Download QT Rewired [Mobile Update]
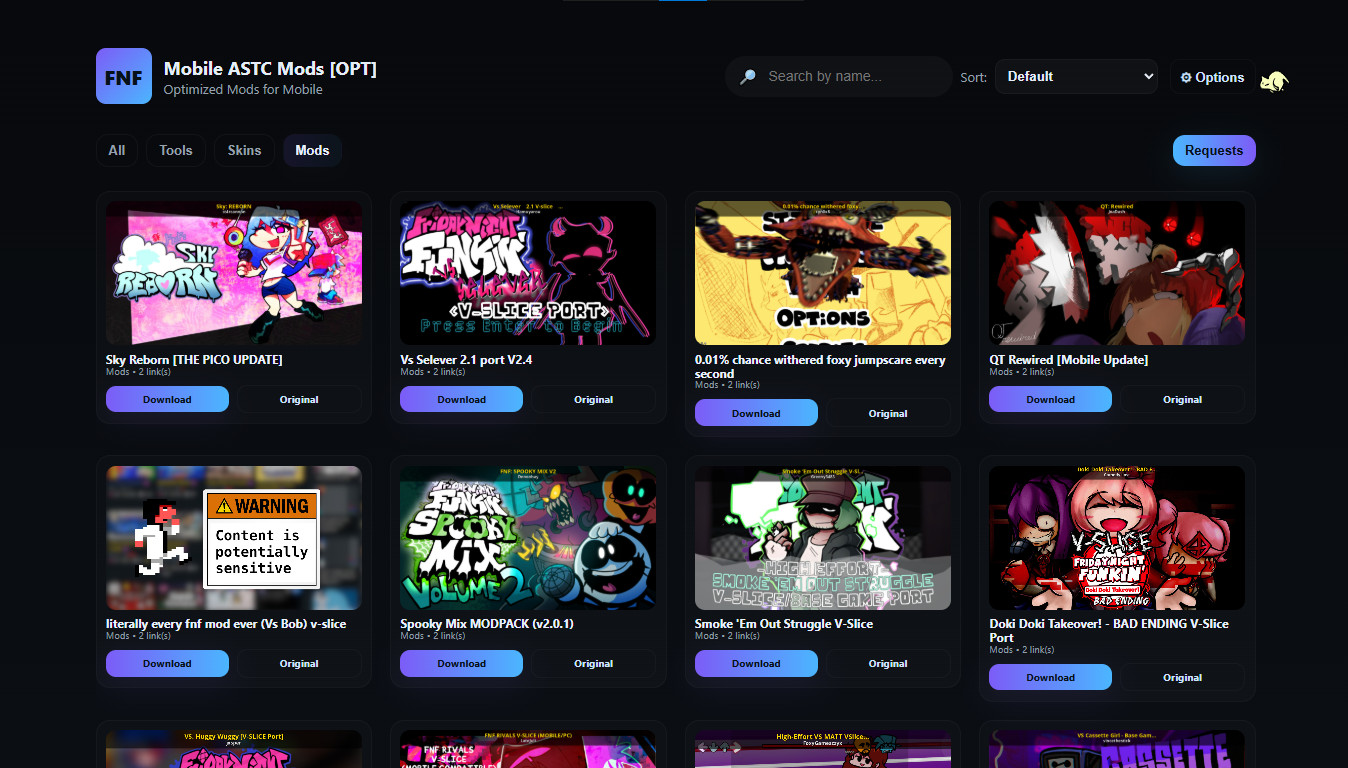The height and width of the screenshot is (768, 1348). click(1050, 399)
